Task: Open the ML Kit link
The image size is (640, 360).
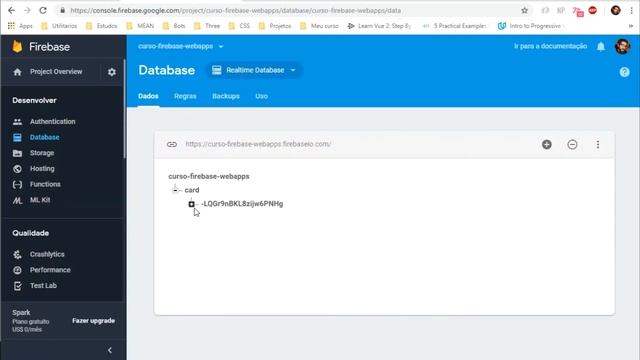Action: (x=40, y=200)
